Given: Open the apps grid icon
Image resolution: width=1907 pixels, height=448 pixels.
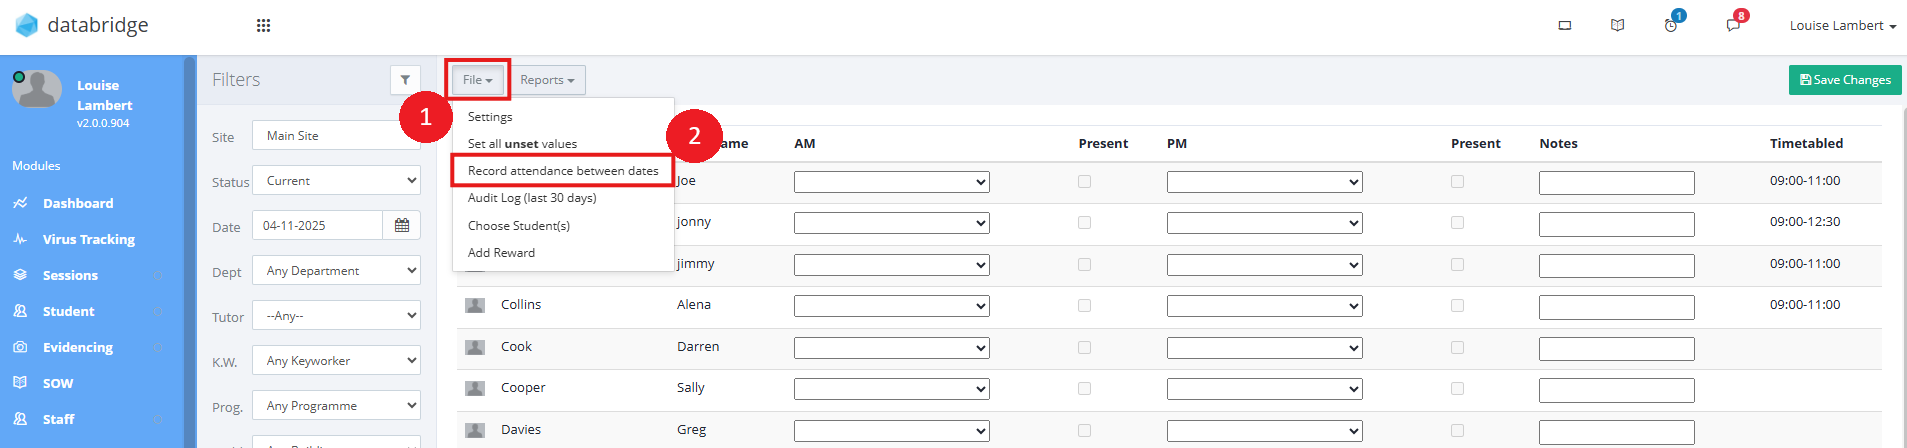Looking at the screenshot, I should click(263, 26).
